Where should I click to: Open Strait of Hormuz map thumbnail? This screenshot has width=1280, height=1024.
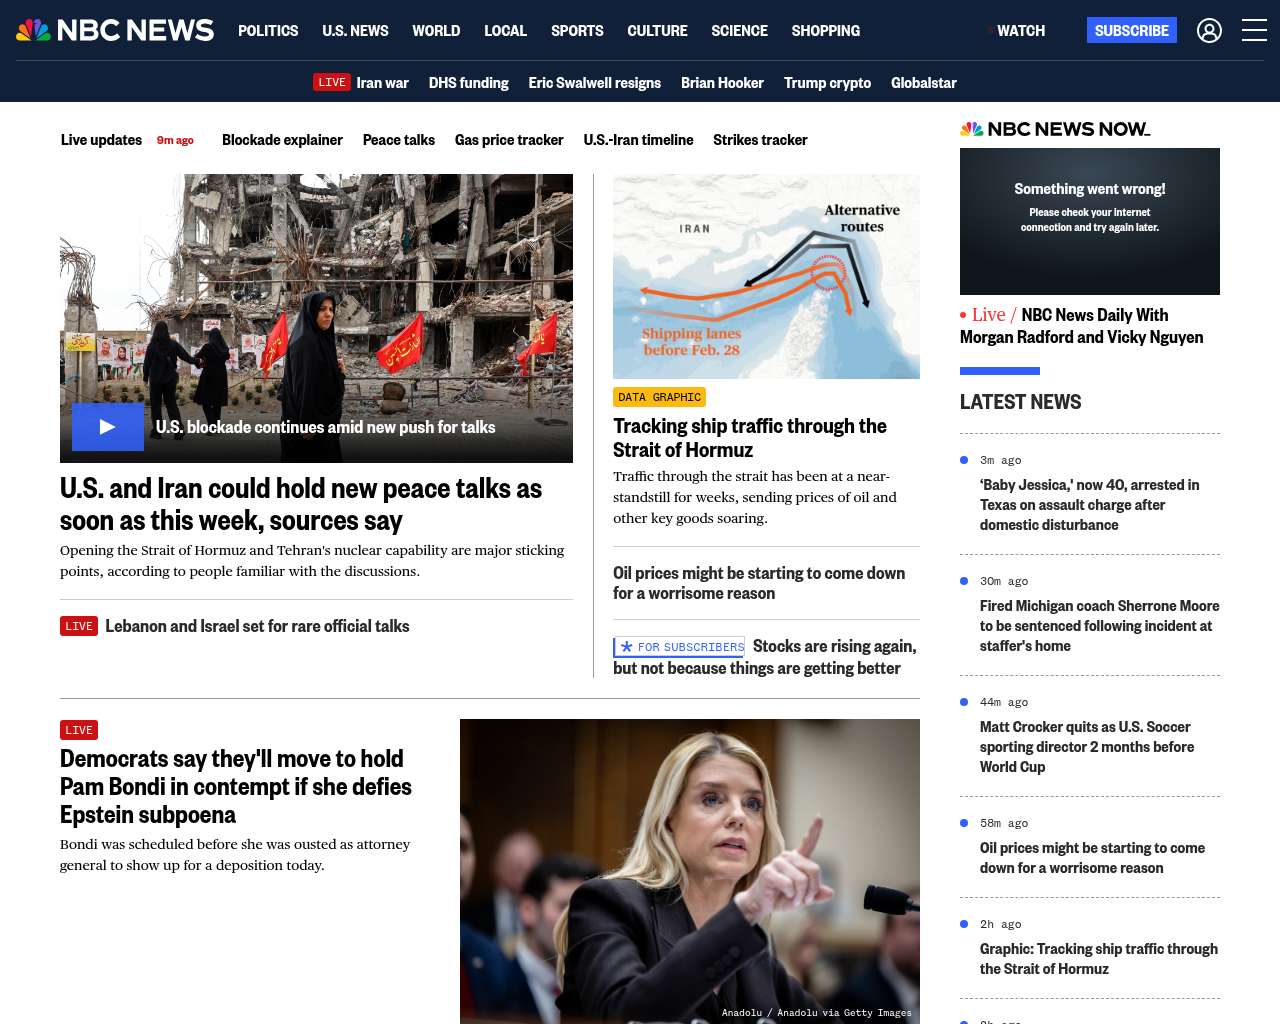coord(766,277)
